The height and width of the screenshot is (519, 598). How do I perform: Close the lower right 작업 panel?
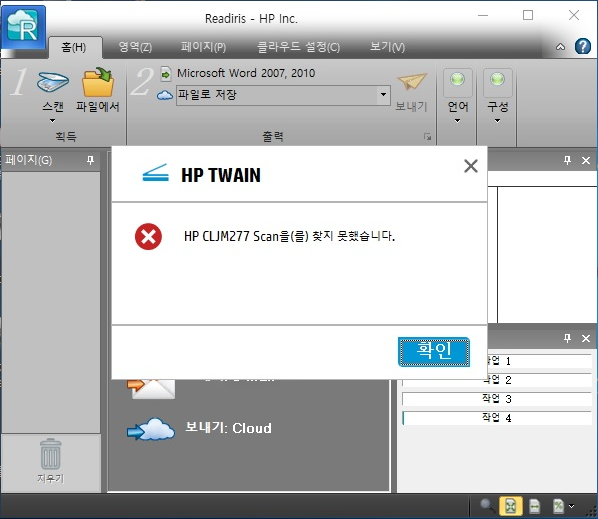586,338
